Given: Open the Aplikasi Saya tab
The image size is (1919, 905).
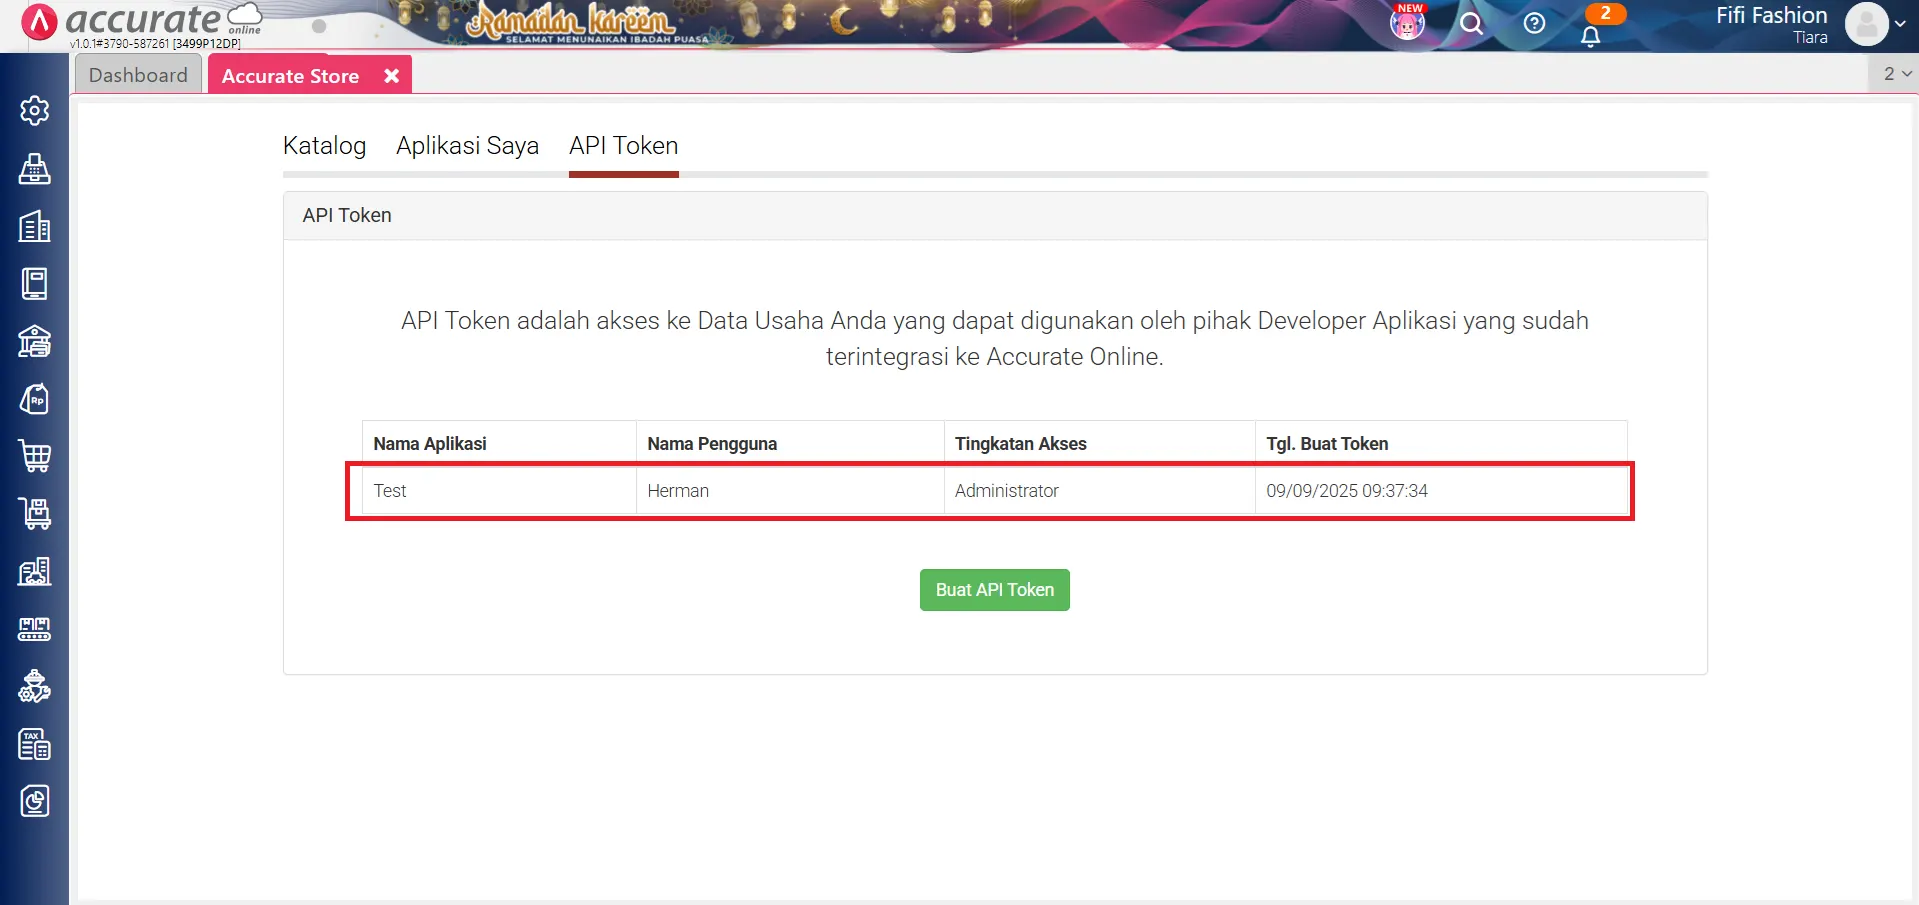Looking at the screenshot, I should (467, 146).
